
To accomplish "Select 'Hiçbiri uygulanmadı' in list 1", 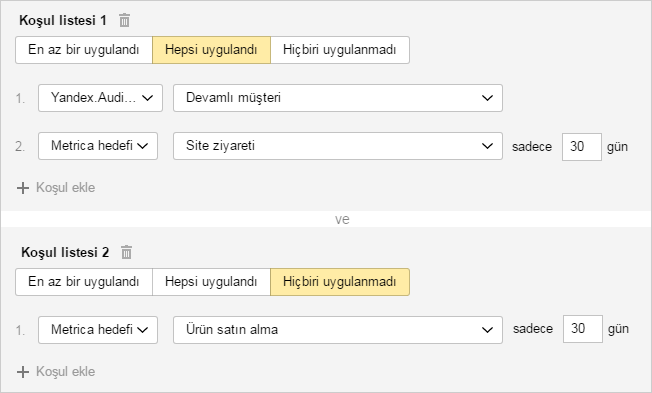I will click(x=340, y=50).
